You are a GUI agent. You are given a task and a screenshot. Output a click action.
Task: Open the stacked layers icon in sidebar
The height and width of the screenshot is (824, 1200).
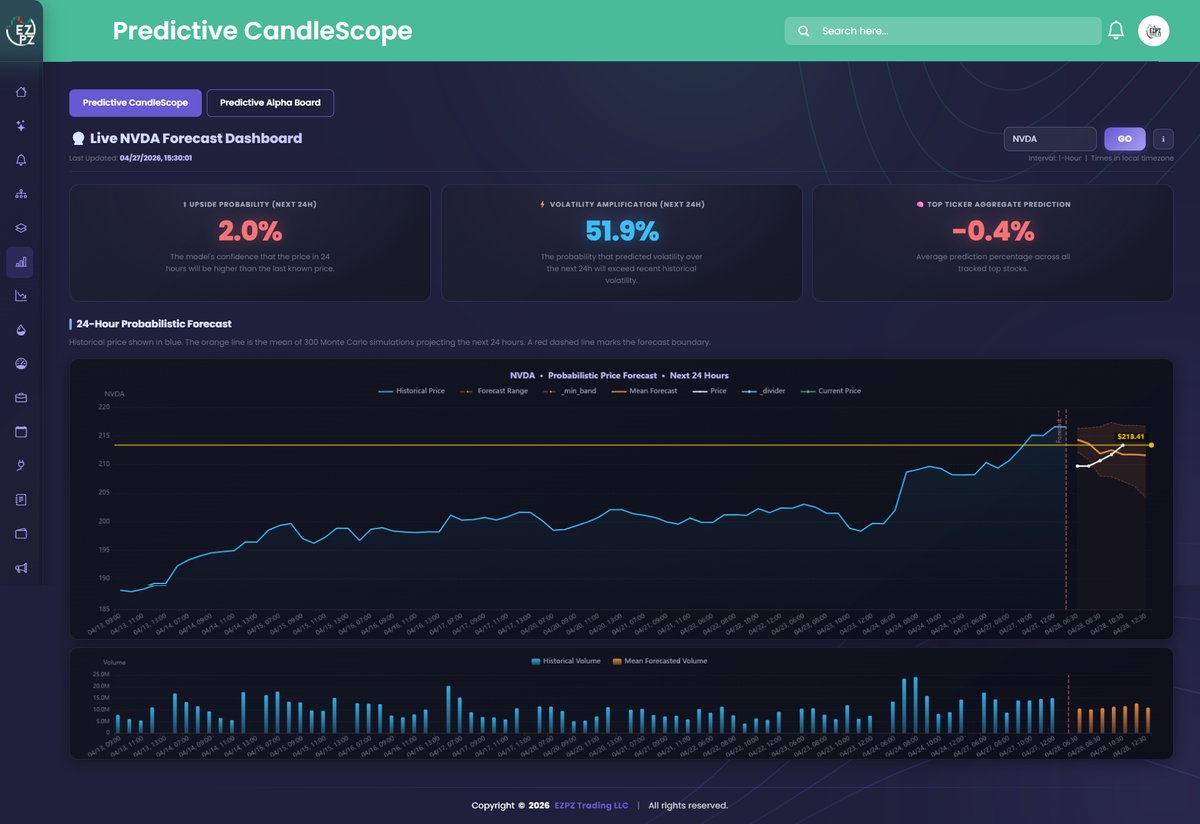coord(21,228)
